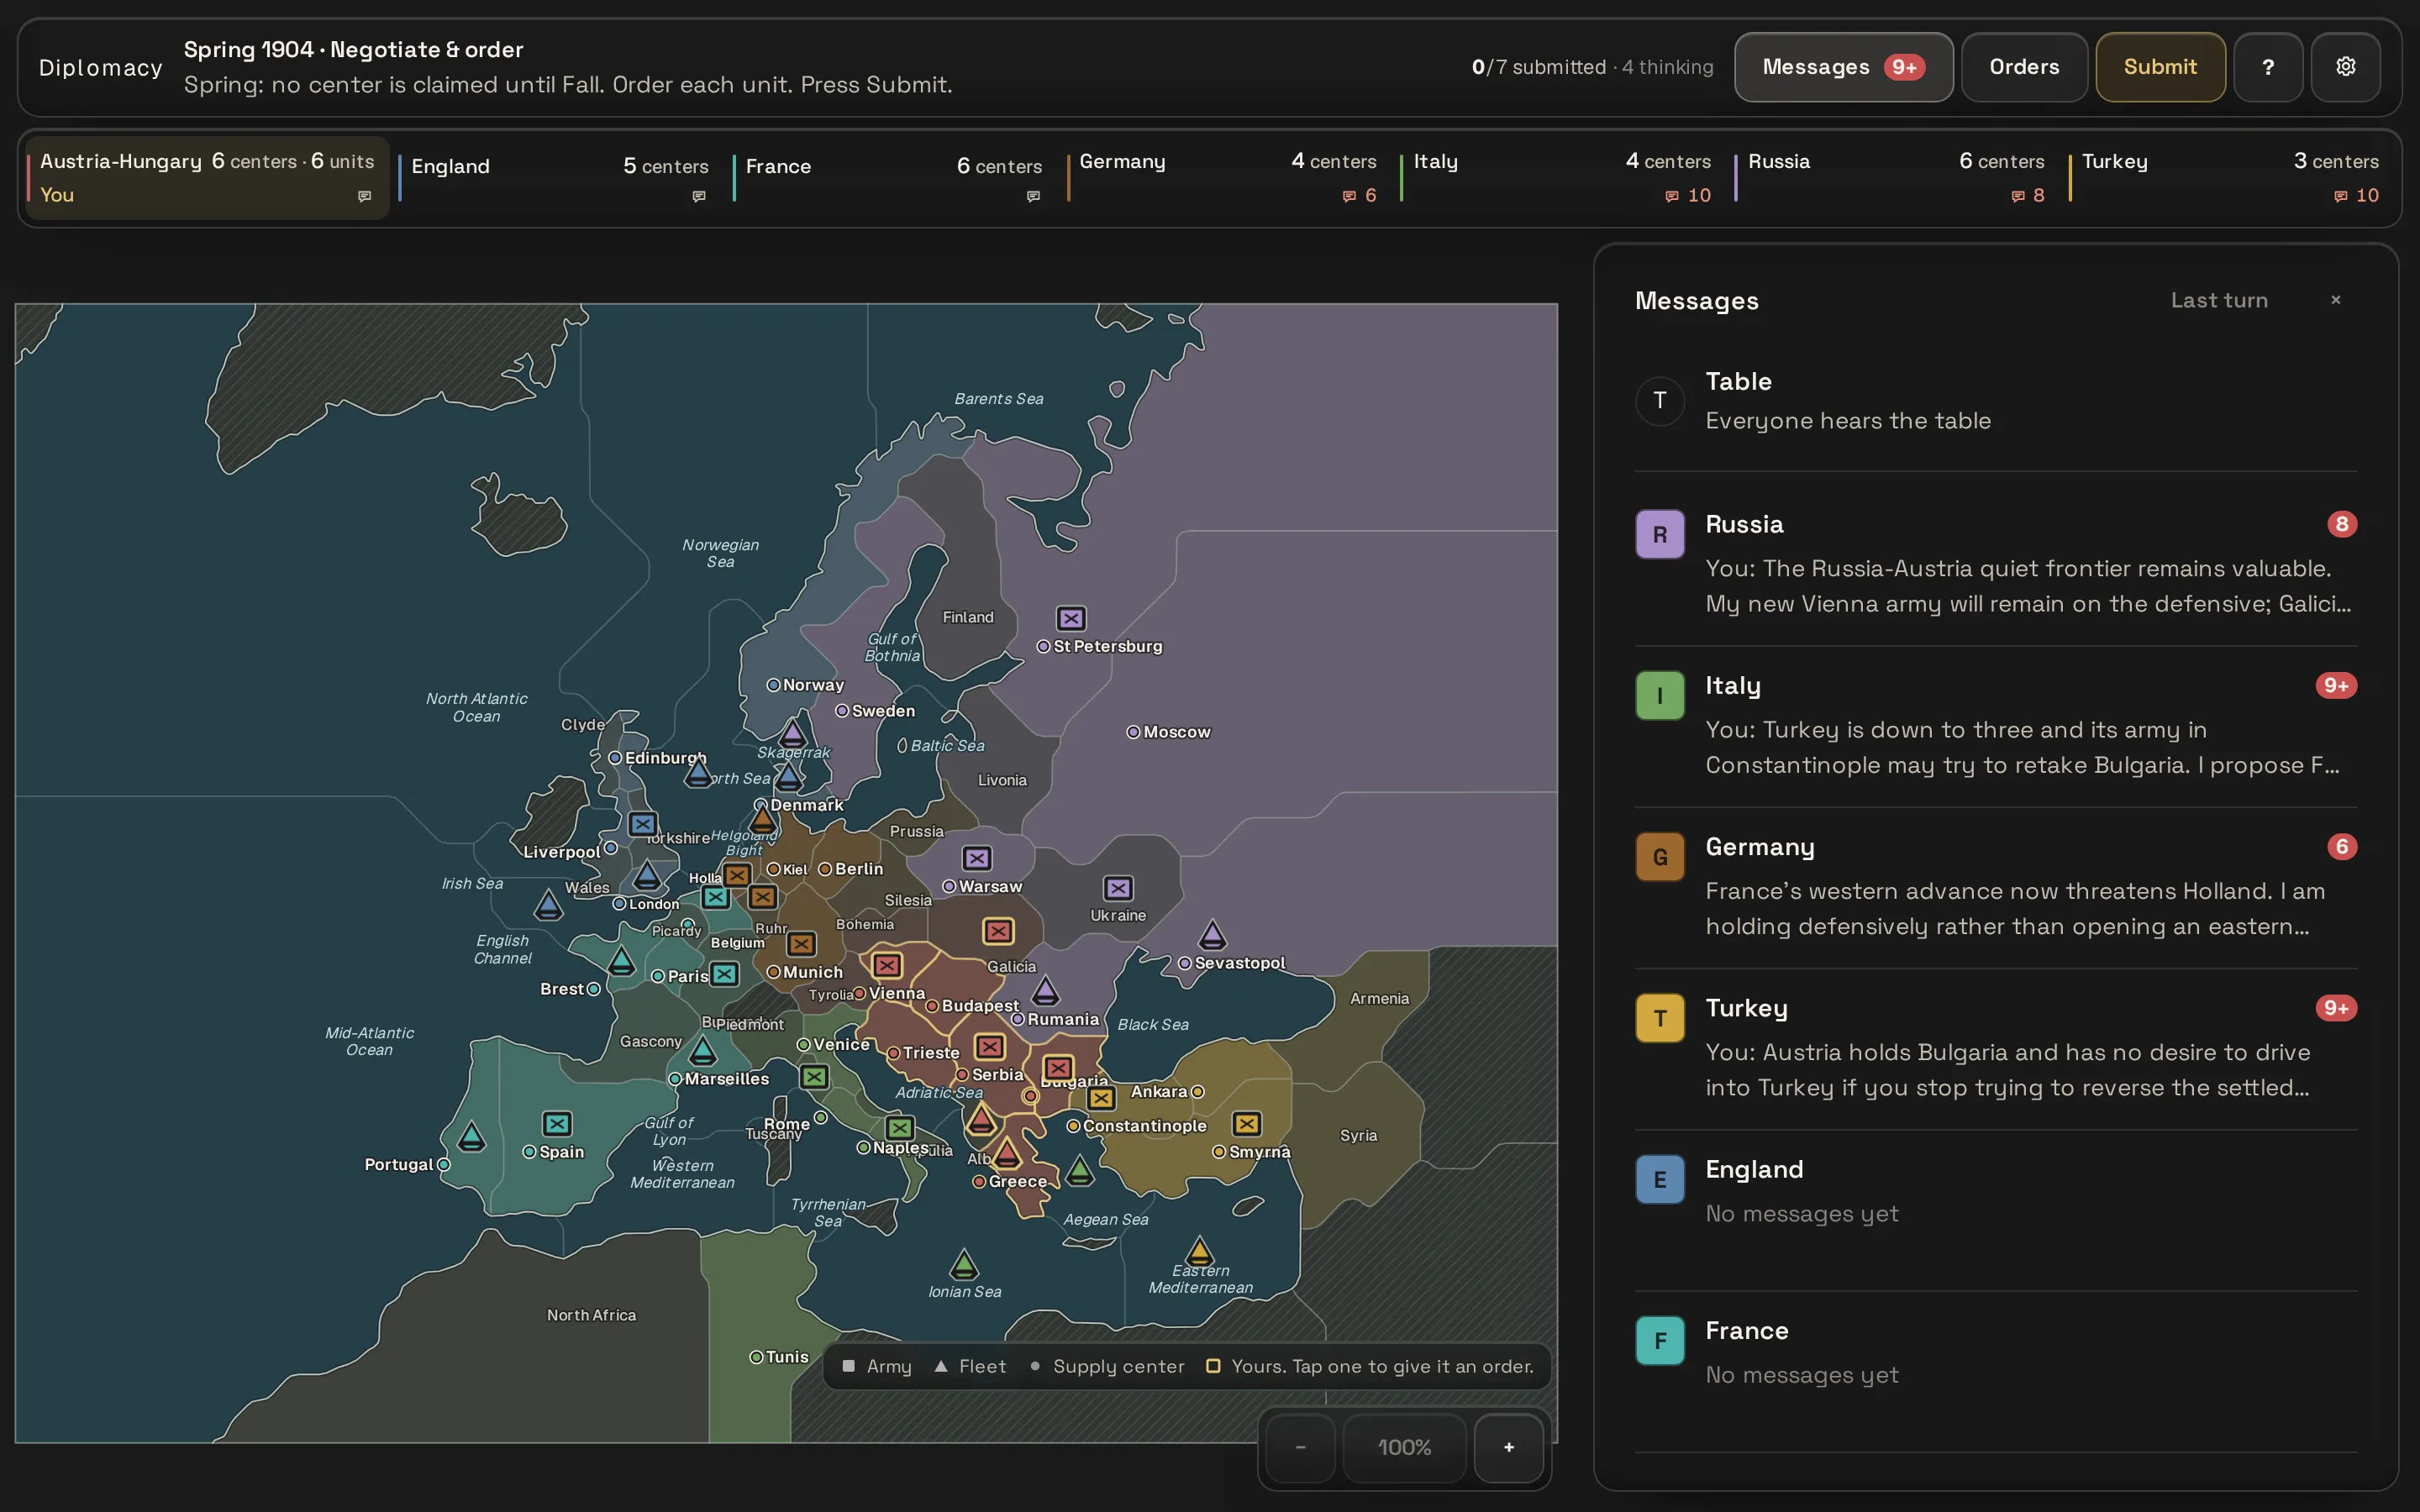Viewport: 2420px width, 1512px height.
Task: Zoom in the map with plus
Action: coord(1509,1447)
